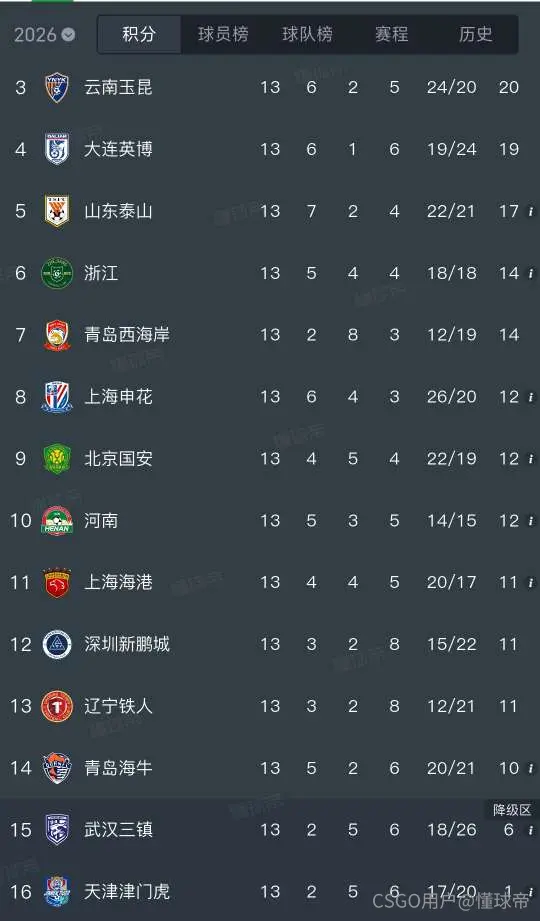Viewport: 540px width, 921px height.
Task: Switch to the 球队榜 tab
Action: (x=307, y=34)
